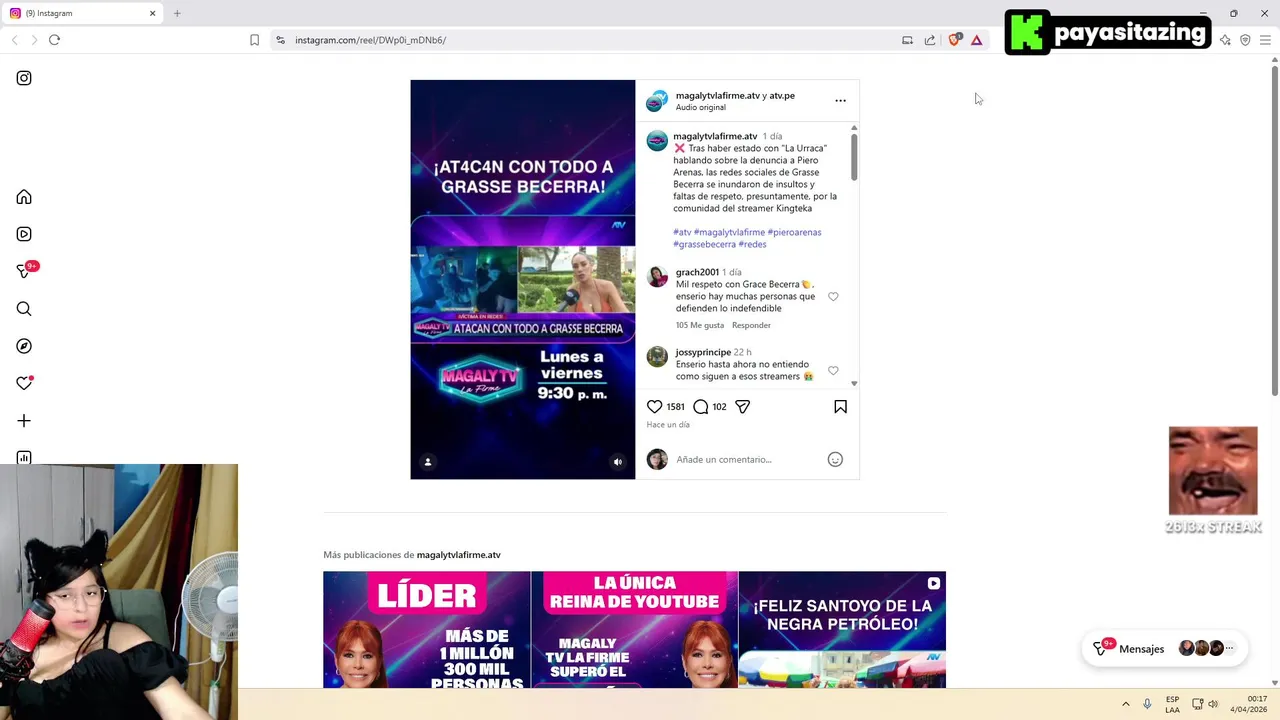Screen dimensions: 1280x720
Task: Open jossyprincipe's profile name
Action: [703, 352]
